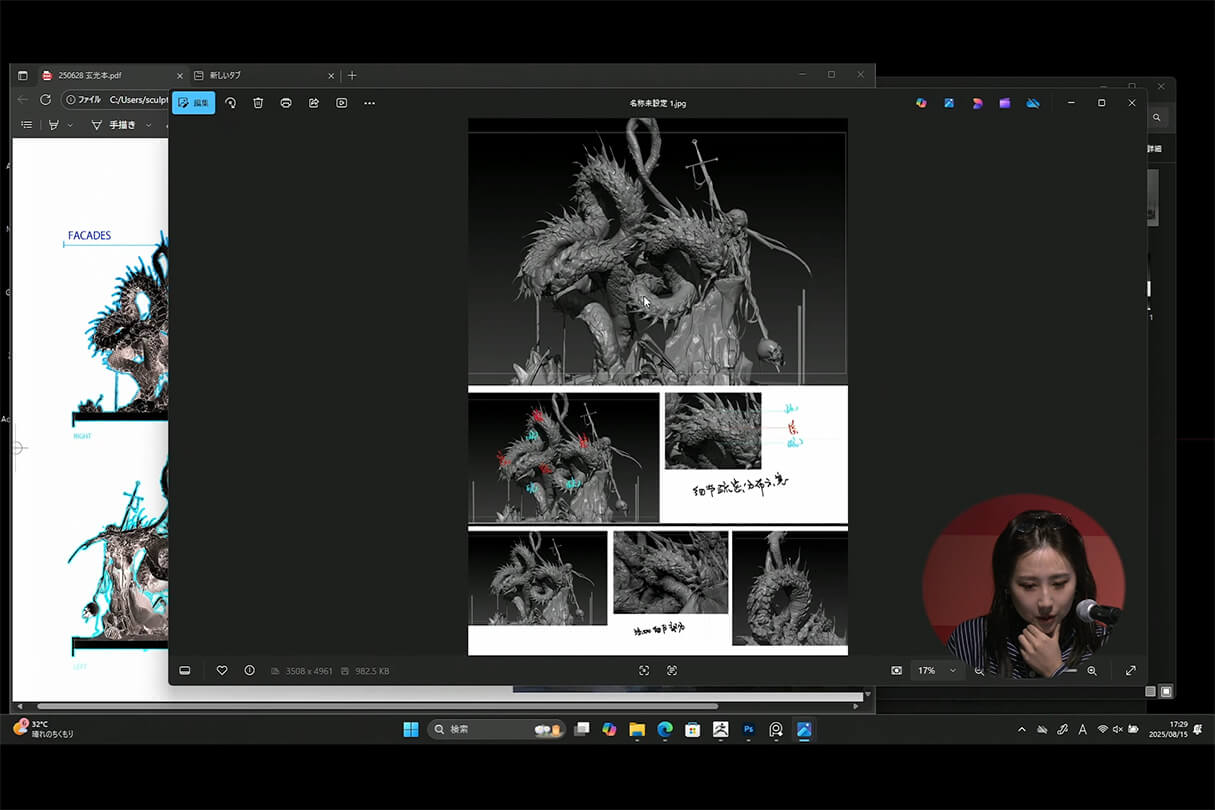The image size is (1215, 810).
Task: Start slideshow from the toolbar icon
Action: click(342, 103)
